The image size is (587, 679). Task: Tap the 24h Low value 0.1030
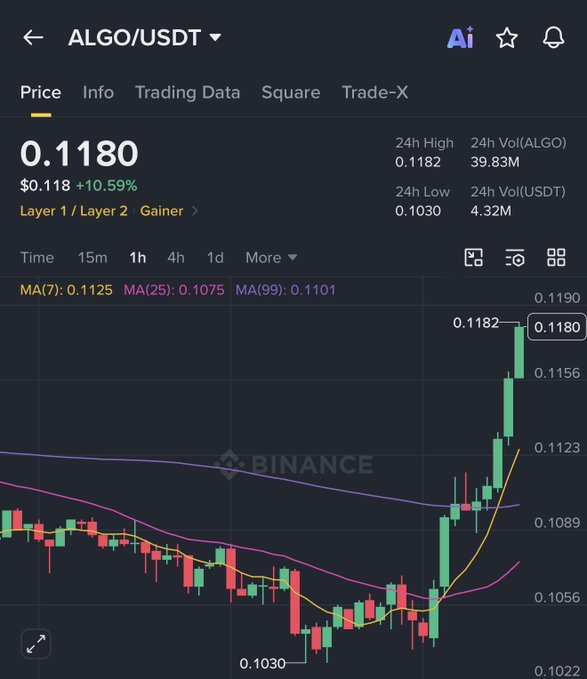click(418, 211)
